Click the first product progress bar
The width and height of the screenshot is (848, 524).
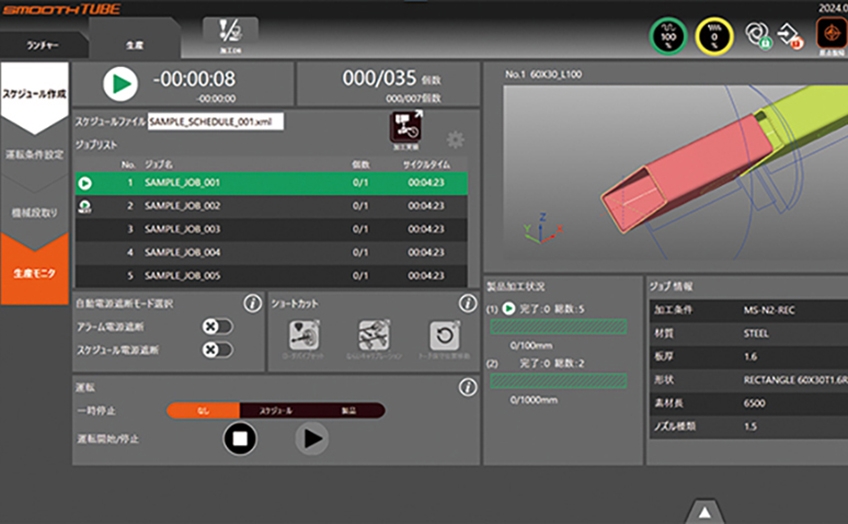point(559,327)
